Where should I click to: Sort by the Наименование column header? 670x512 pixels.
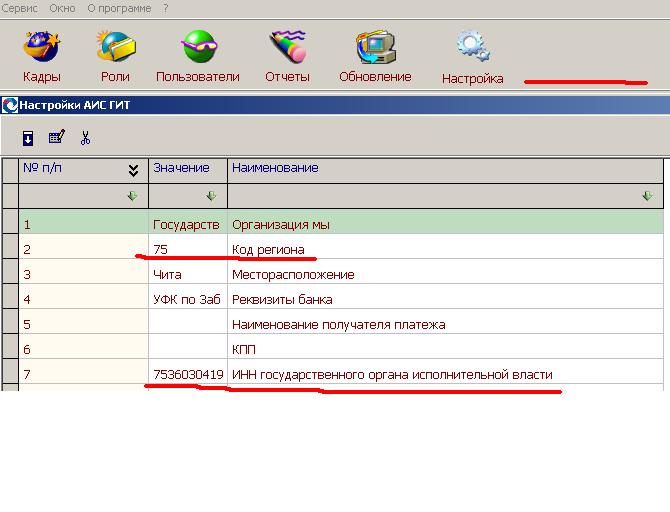(445, 171)
